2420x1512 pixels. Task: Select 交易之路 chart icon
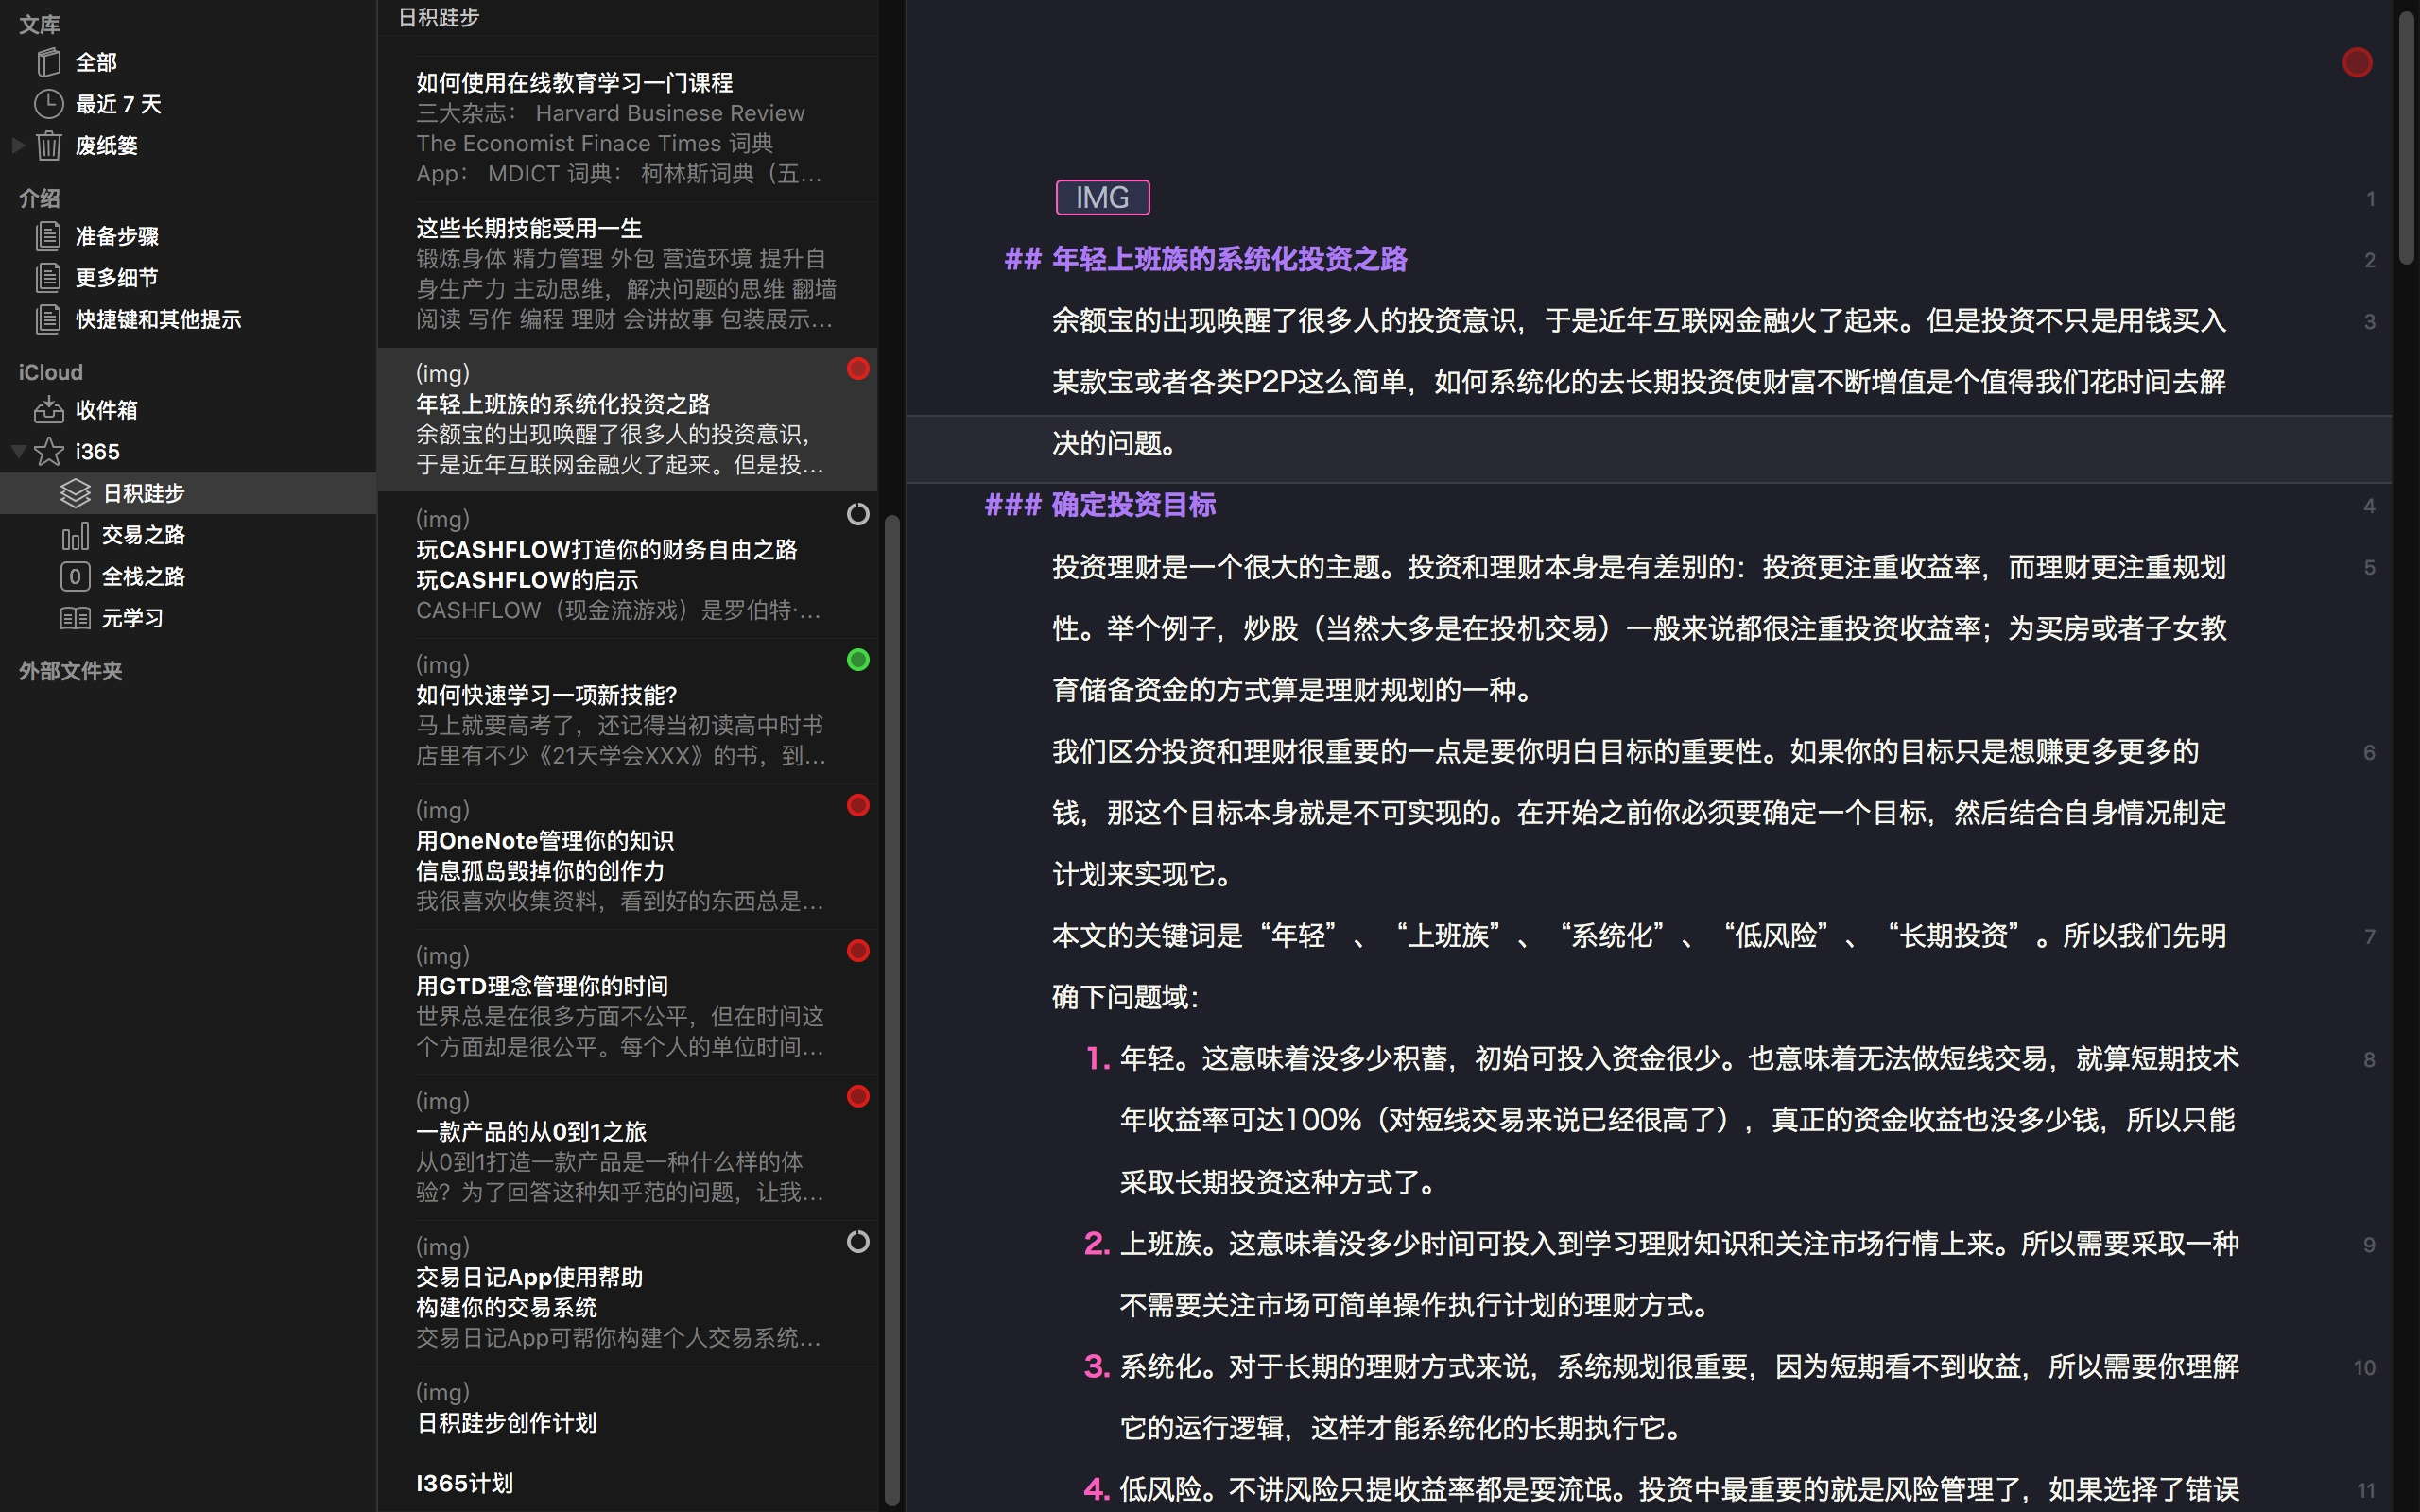click(75, 535)
